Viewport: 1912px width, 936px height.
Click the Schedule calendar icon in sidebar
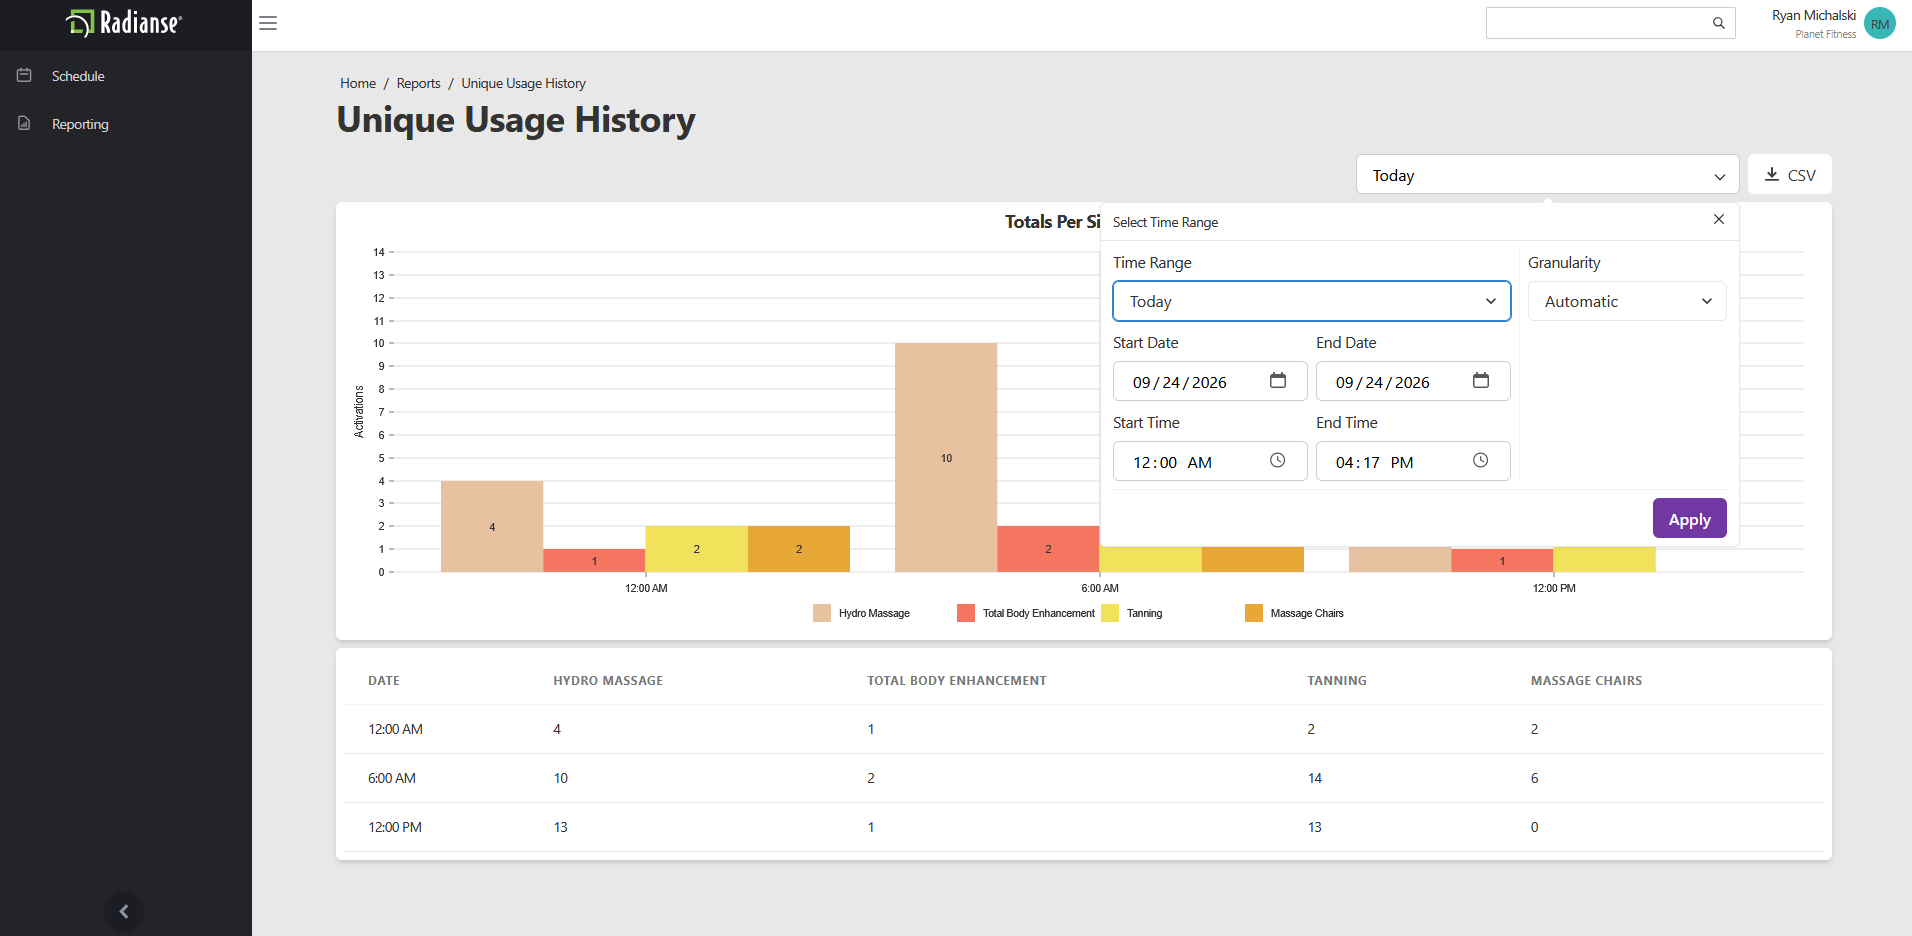pos(24,75)
